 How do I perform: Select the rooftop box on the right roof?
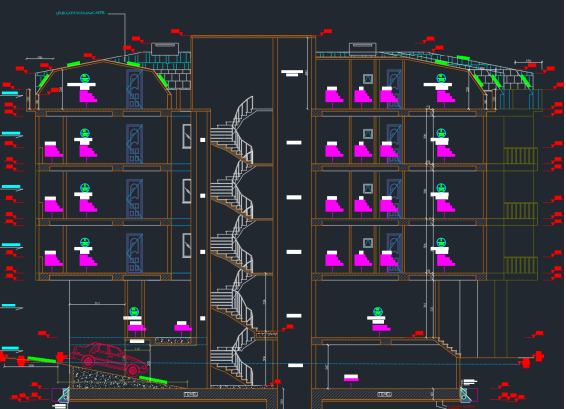click(363, 49)
